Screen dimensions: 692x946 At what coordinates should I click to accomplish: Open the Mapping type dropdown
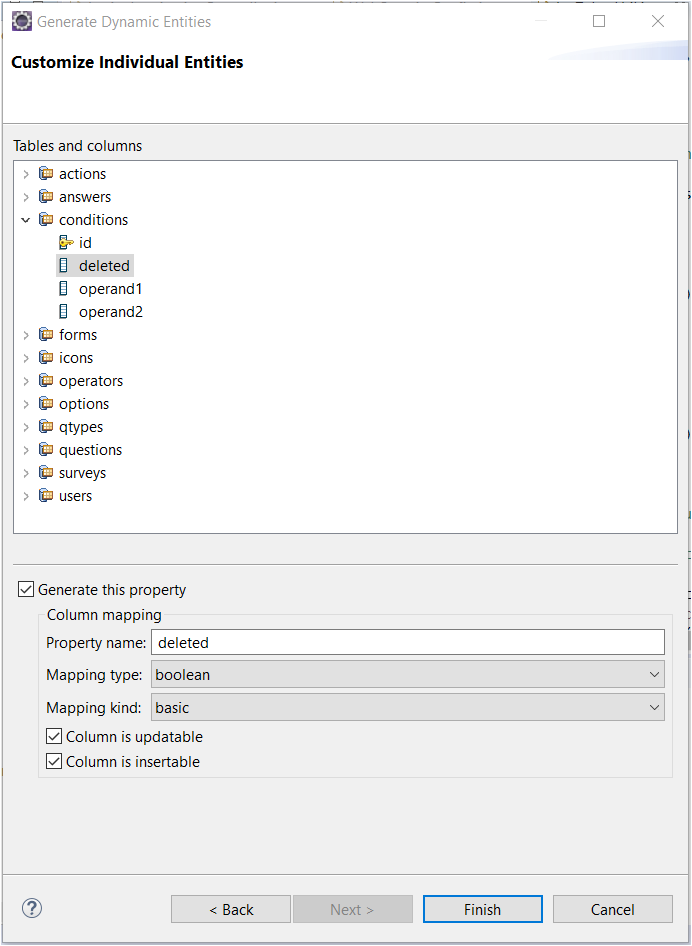[407, 675]
